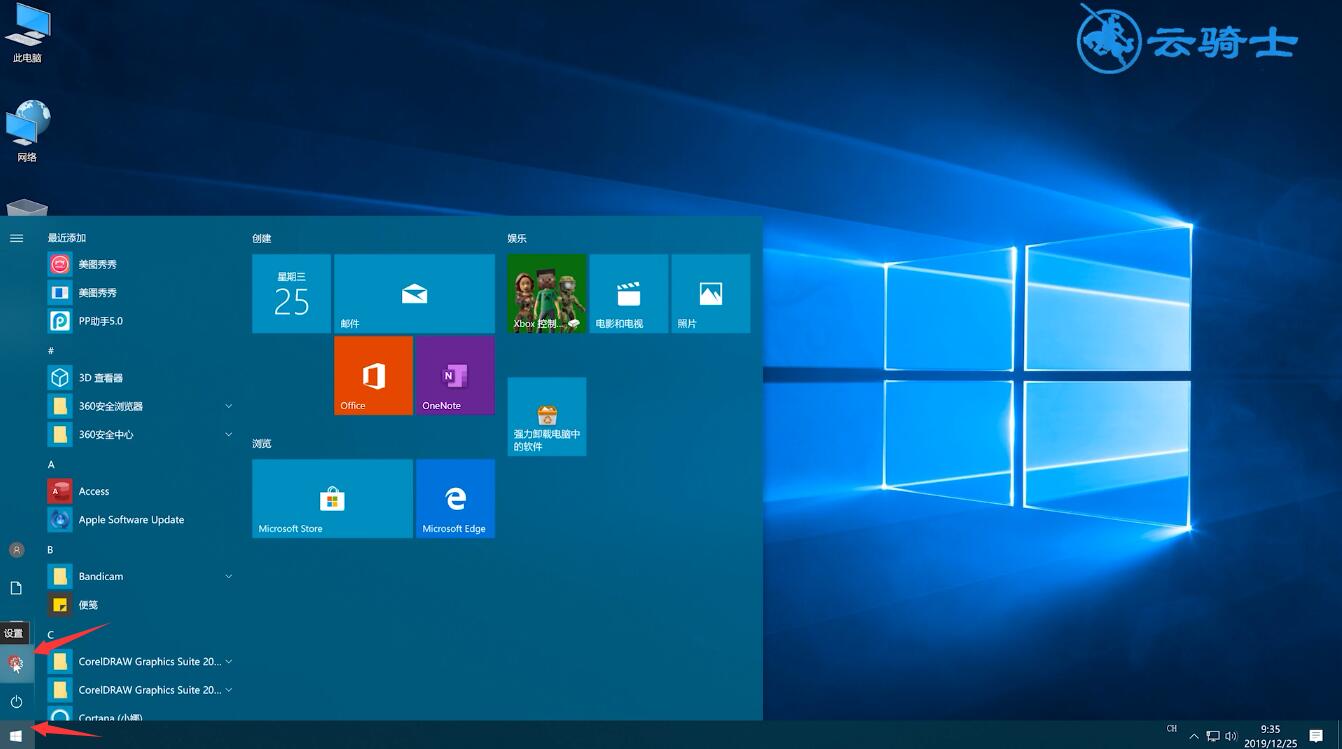Open the Xbox 控制台 tile

coord(547,293)
